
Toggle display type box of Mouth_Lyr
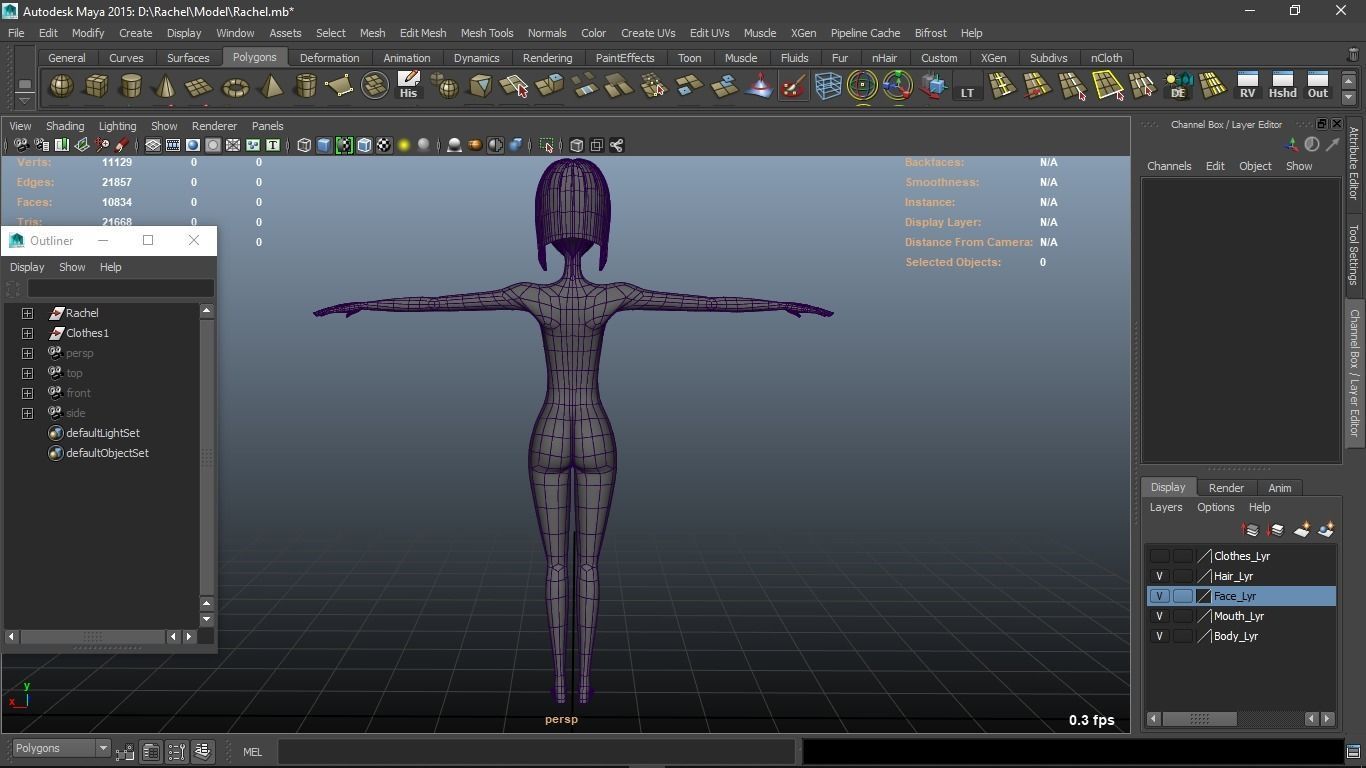click(x=1183, y=616)
